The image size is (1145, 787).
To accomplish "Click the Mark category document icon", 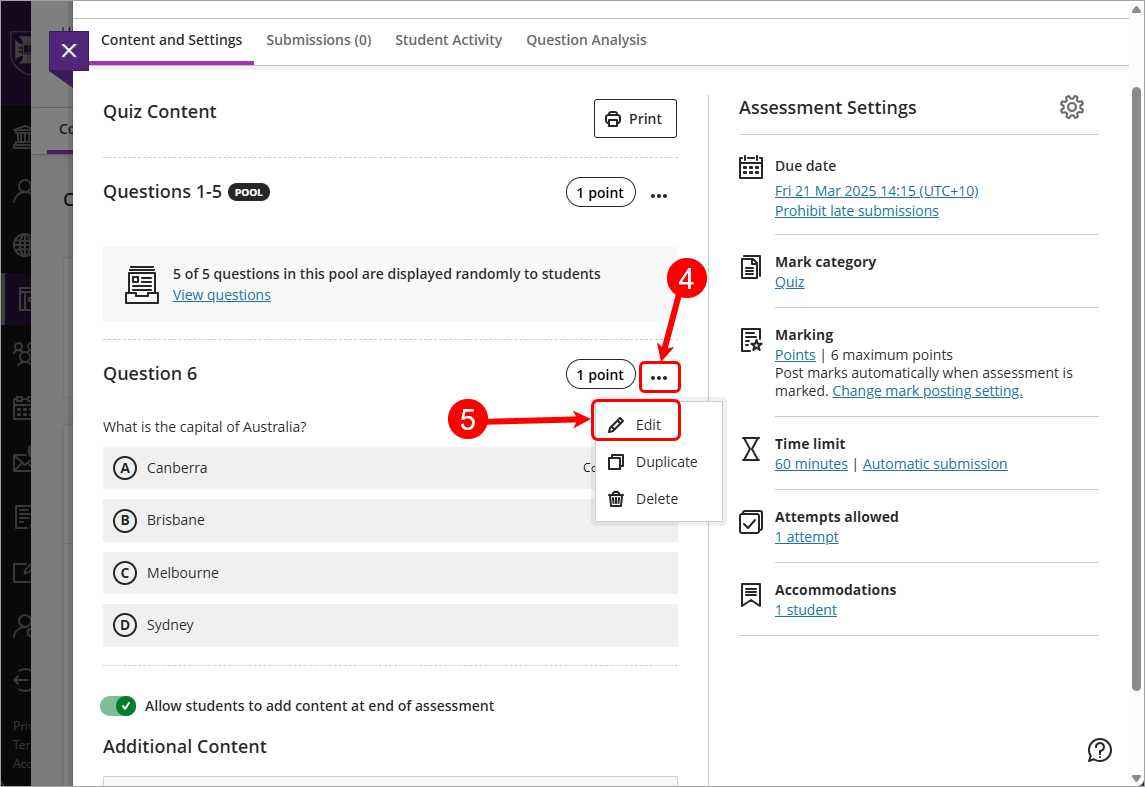I will [x=751, y=267].
